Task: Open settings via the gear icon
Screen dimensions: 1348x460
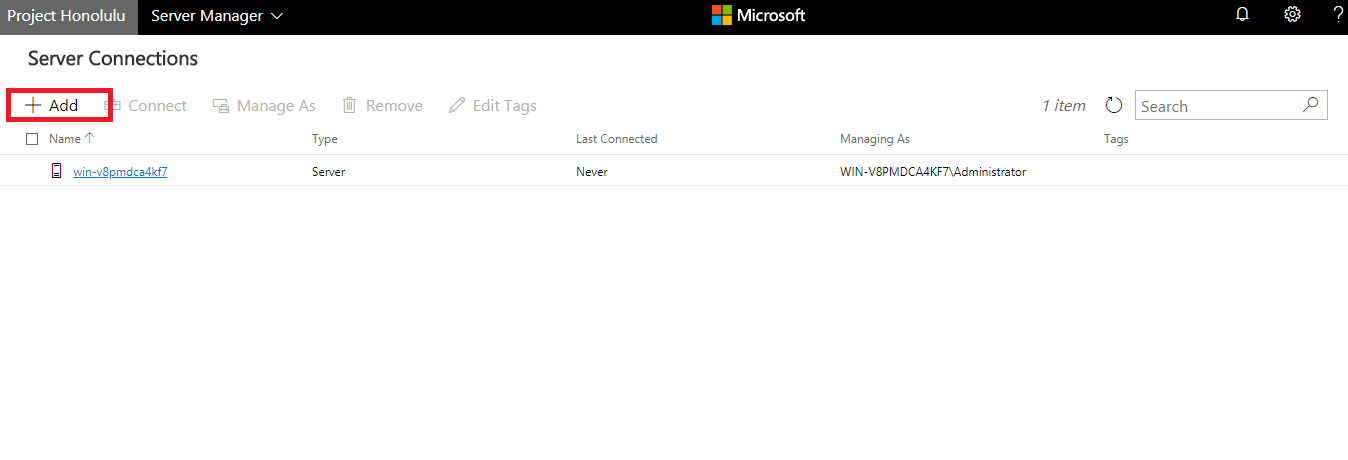Action: 1293,15
